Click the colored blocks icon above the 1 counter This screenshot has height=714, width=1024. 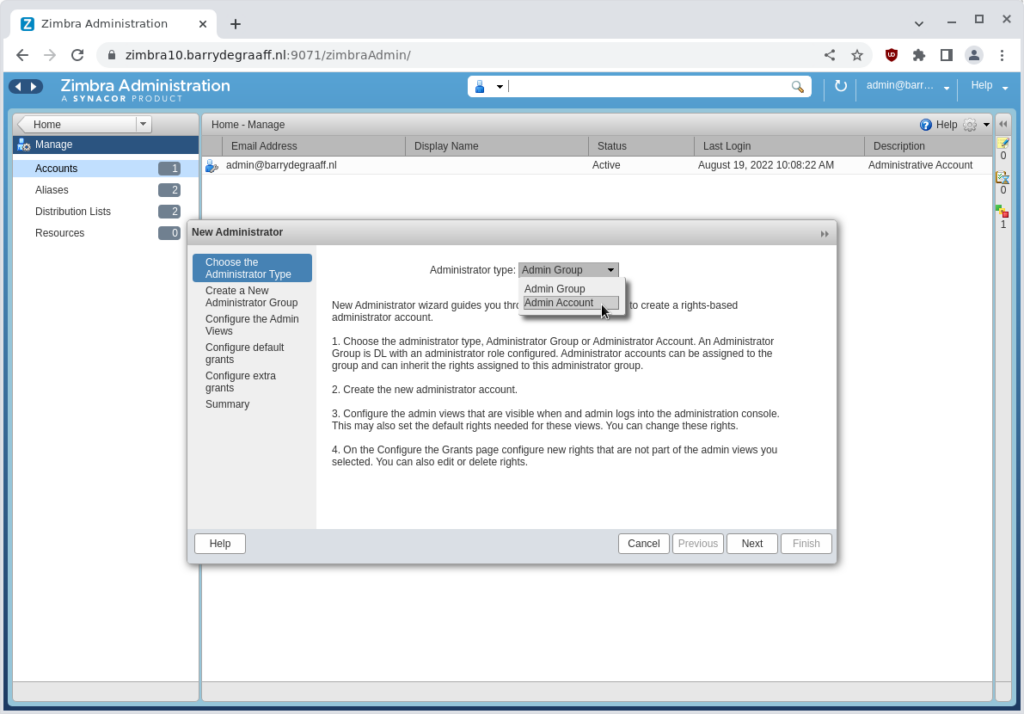[x=1003, y=211]
